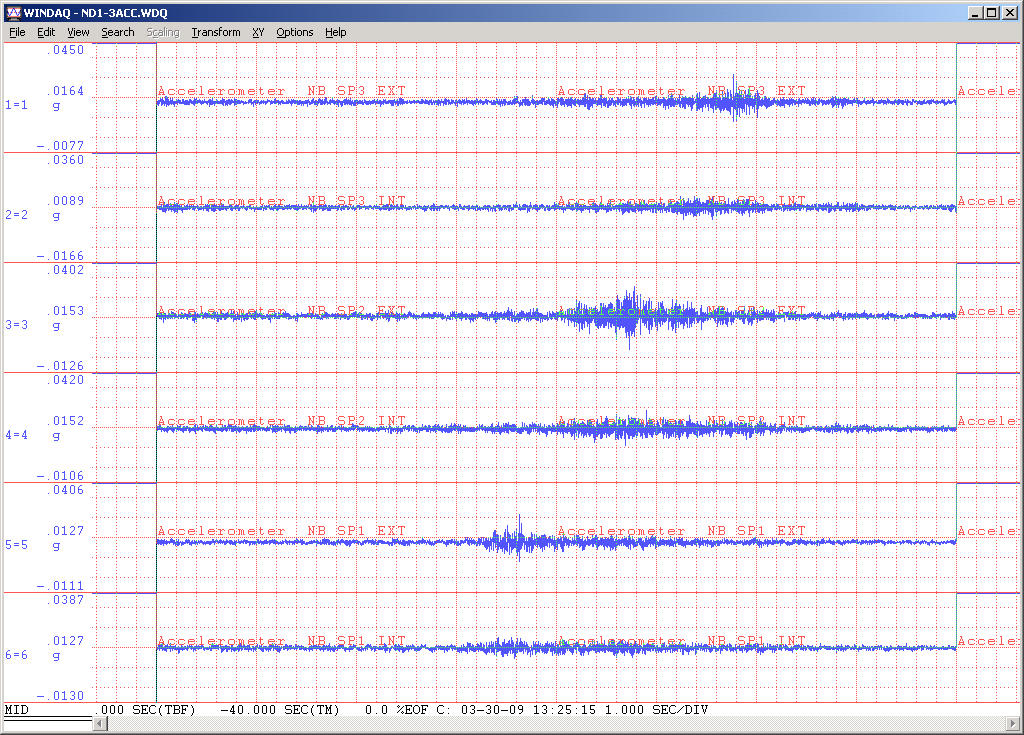Click first 'Accelerometer NB SP3 INT' event marker
Viewport: 1024px width, 735px height.
pos(281,201)
